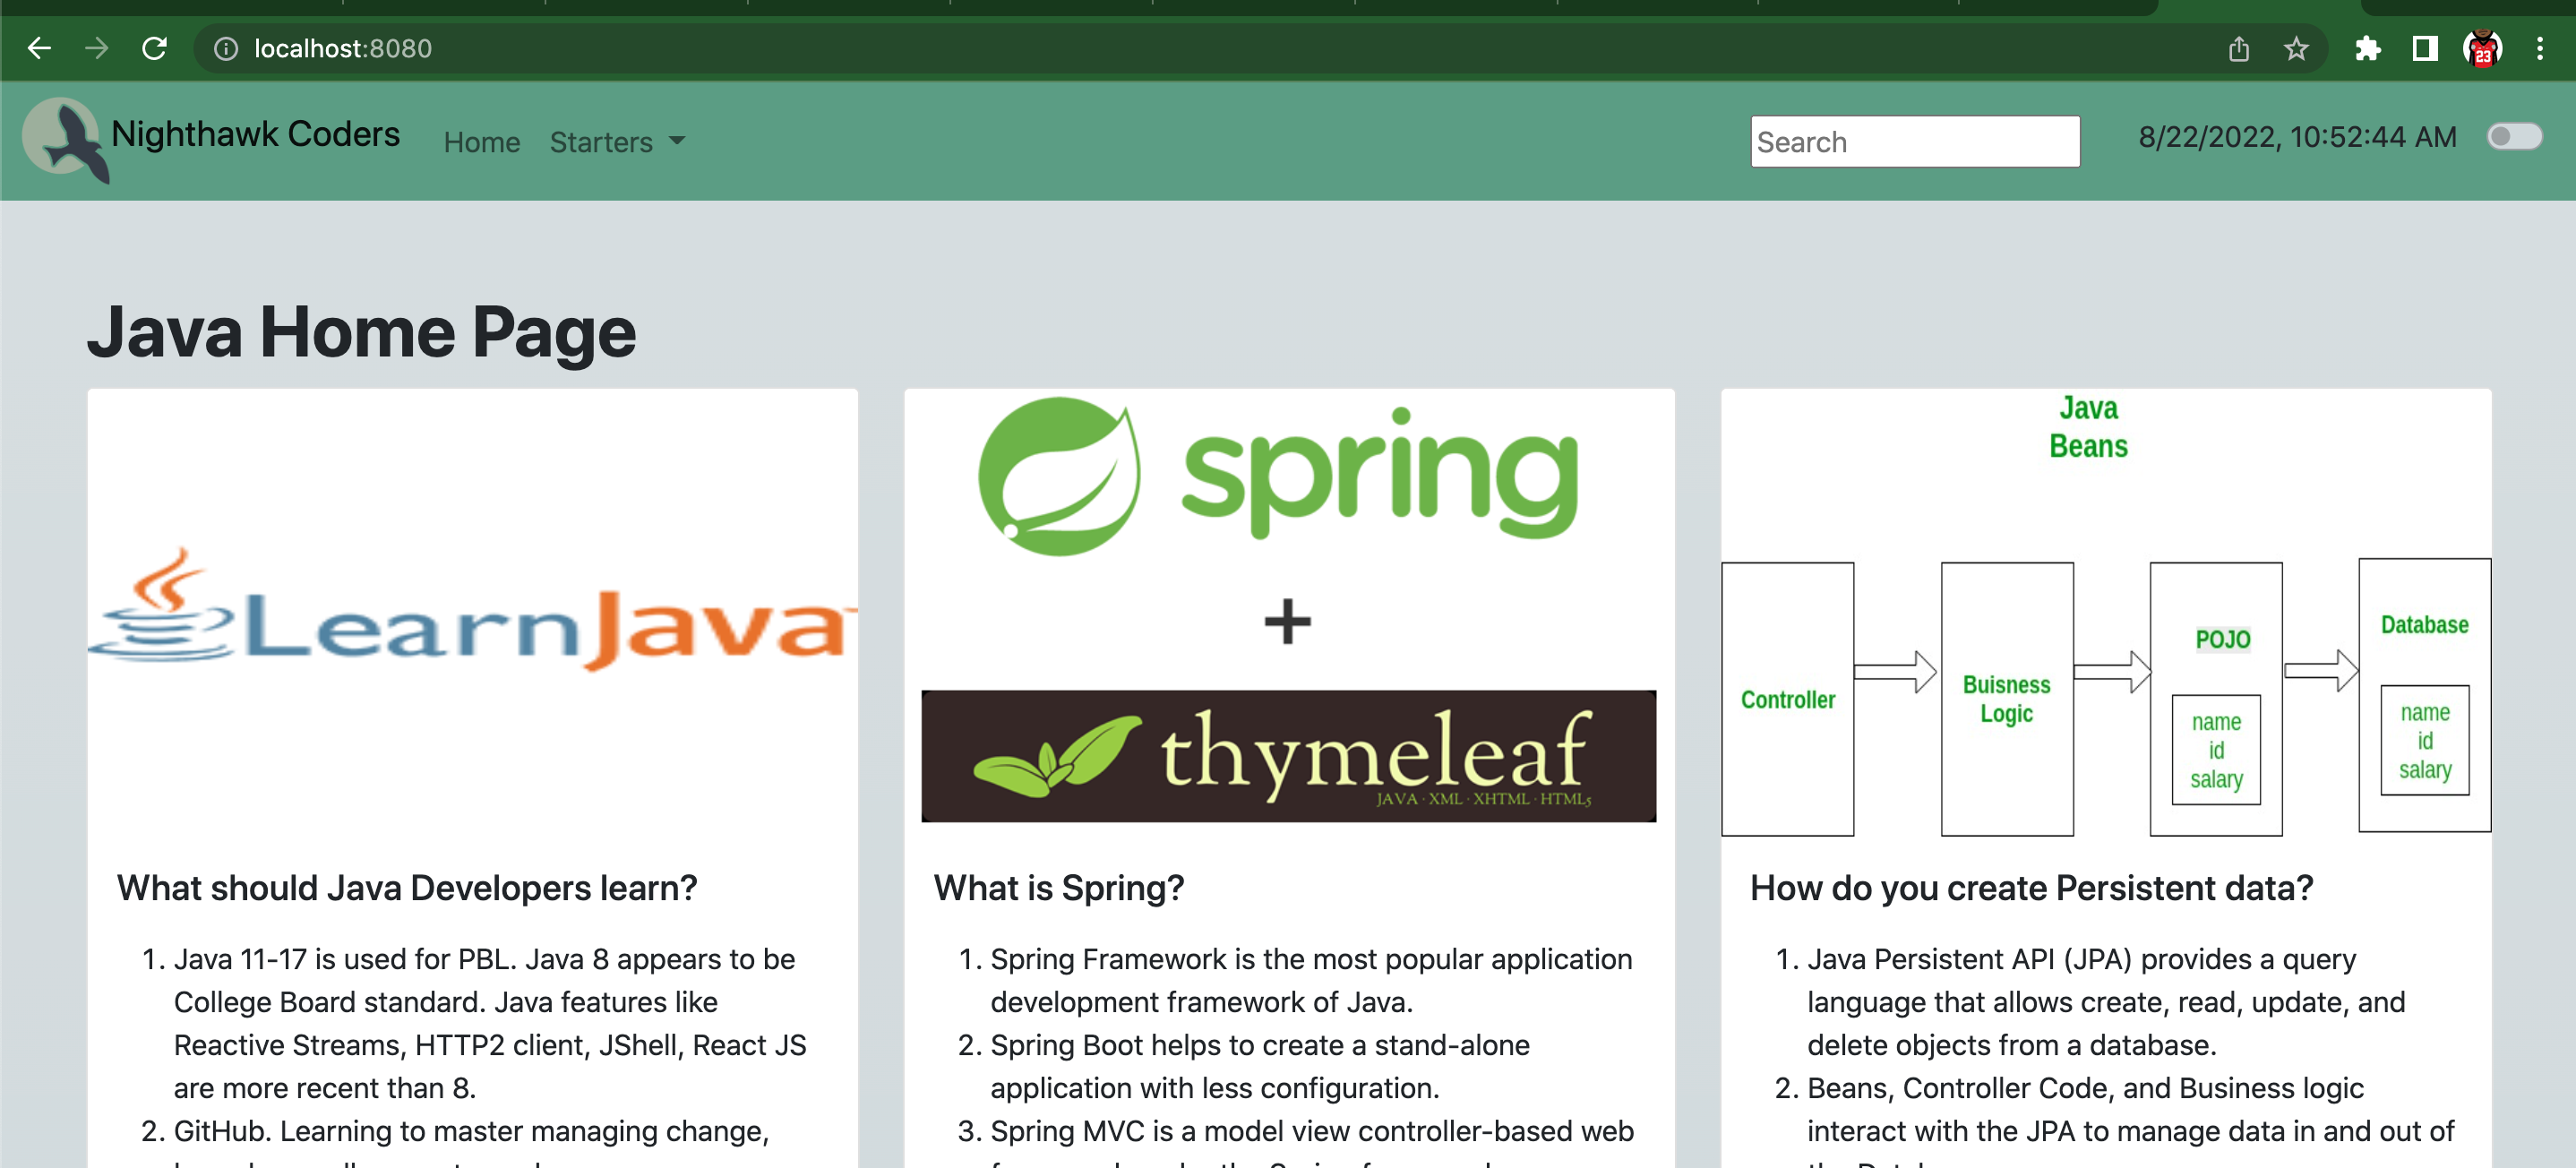Reload the localhost page

point(154,48)
